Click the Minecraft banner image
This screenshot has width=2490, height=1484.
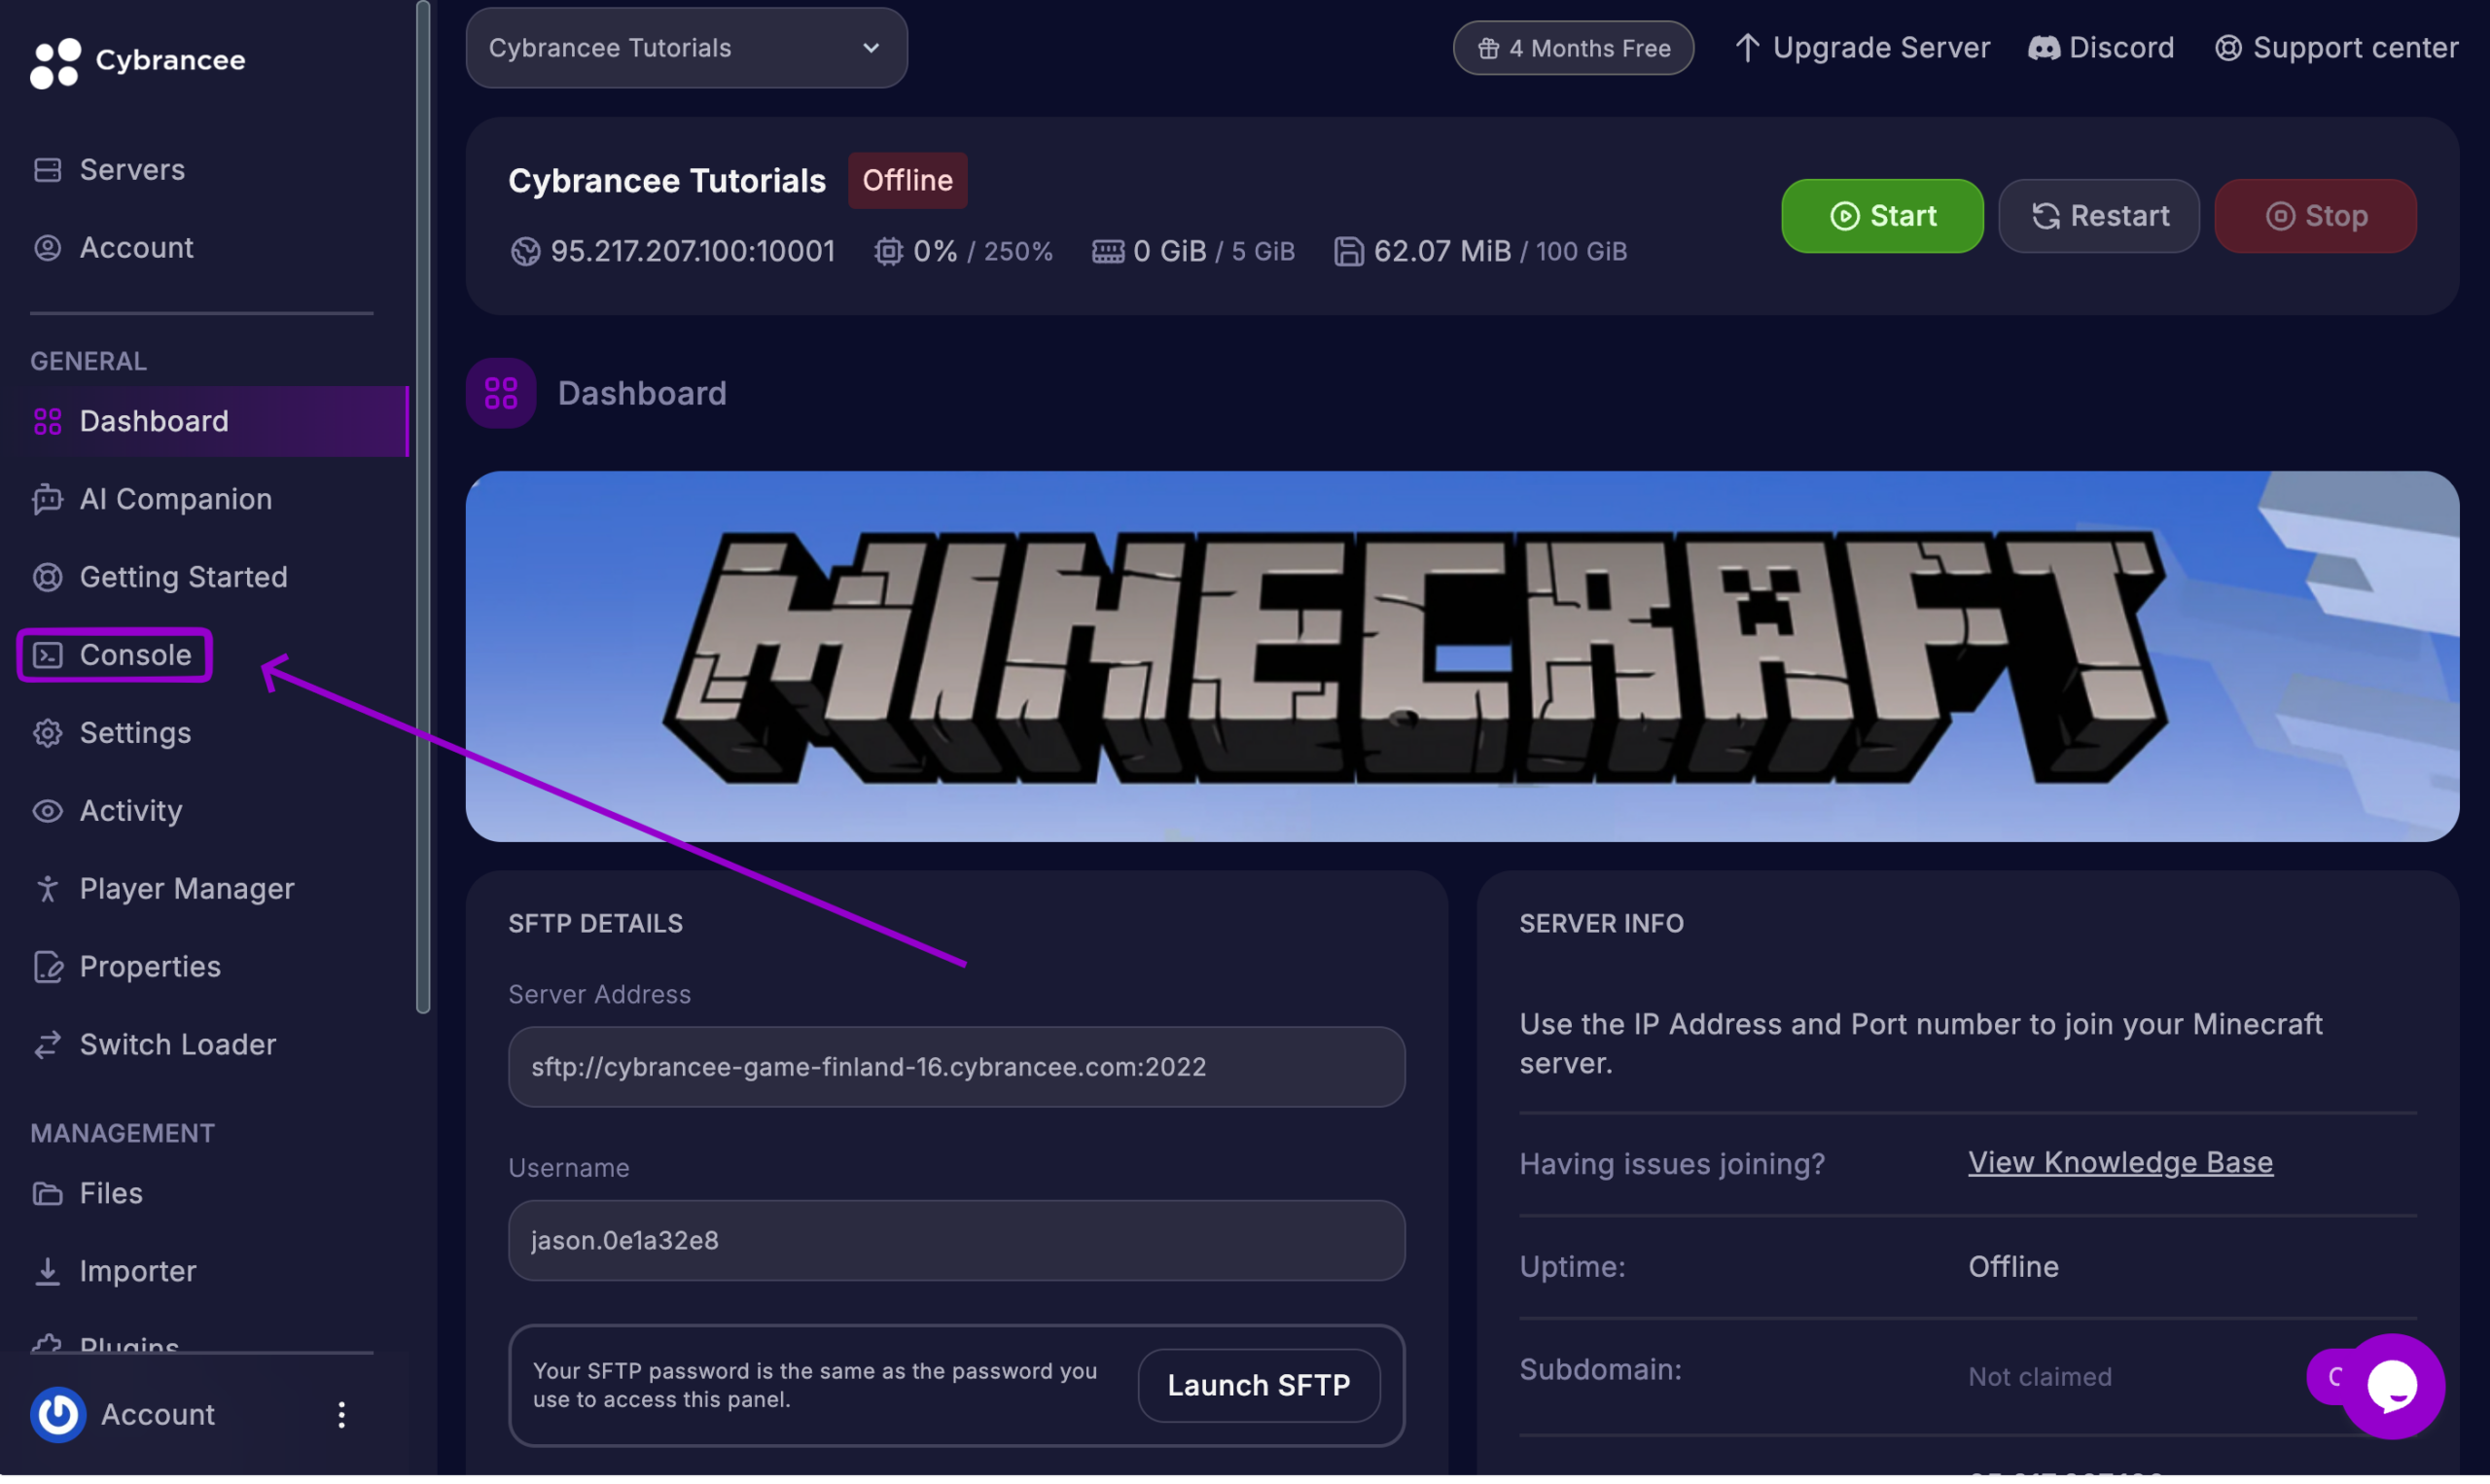(x=1463, y=657)
